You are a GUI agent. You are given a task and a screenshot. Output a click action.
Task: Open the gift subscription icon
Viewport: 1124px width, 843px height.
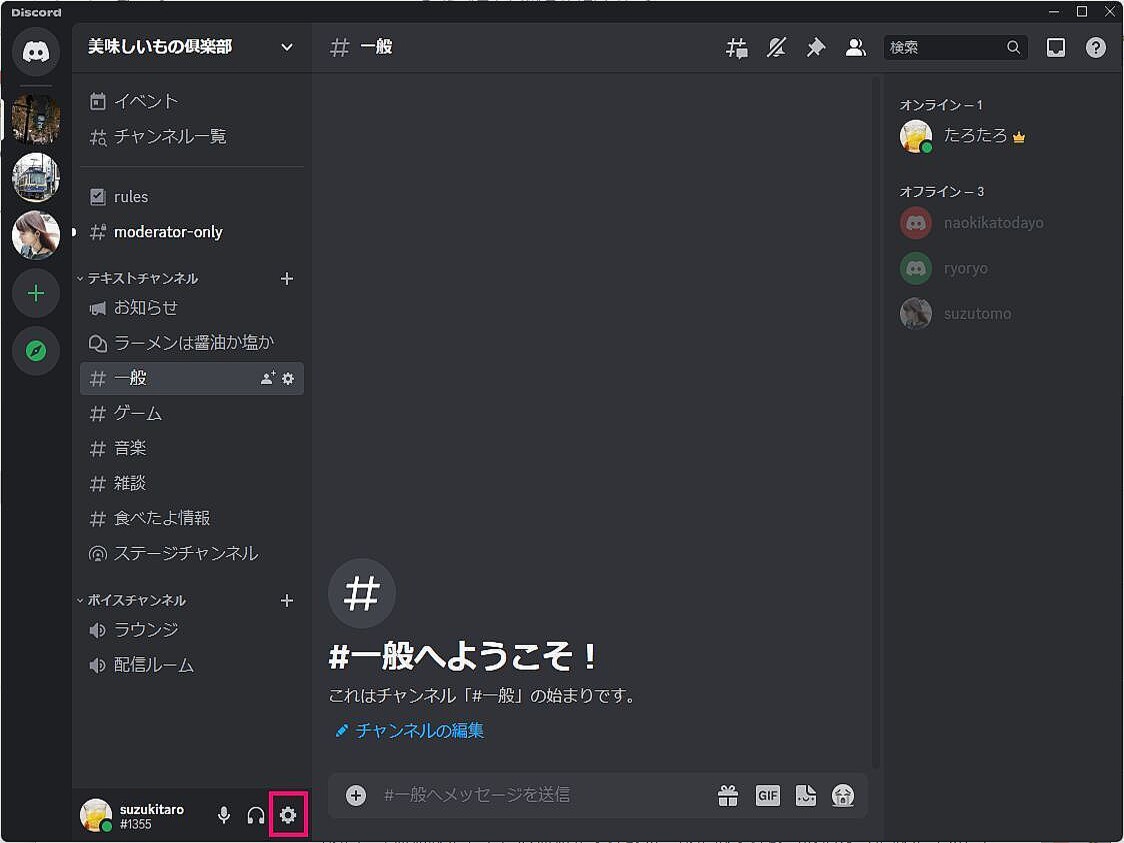pyautogui.click(x=727, y=795)
